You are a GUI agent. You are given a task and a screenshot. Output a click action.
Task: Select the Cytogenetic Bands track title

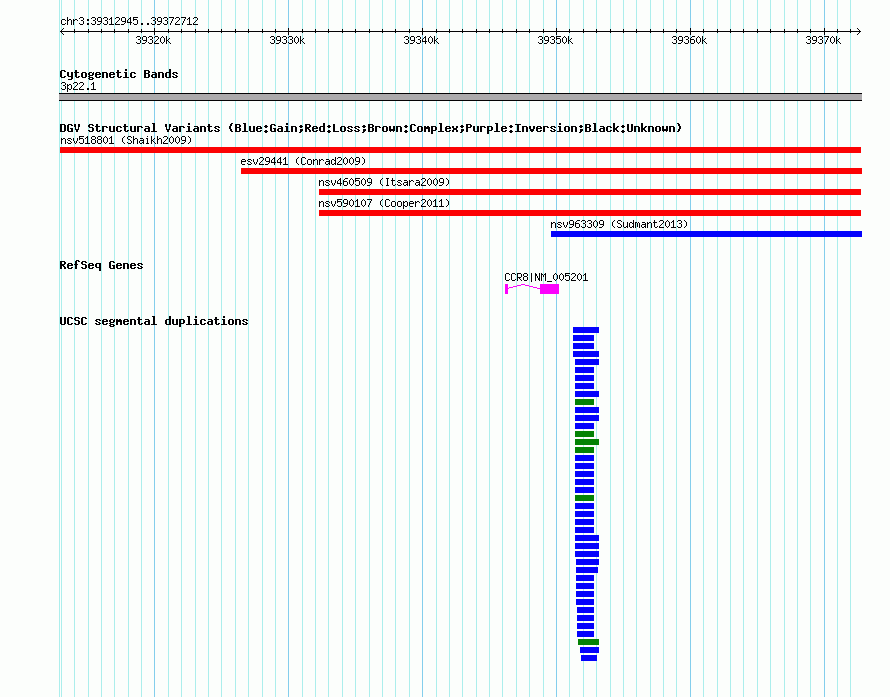pos(119,74)
